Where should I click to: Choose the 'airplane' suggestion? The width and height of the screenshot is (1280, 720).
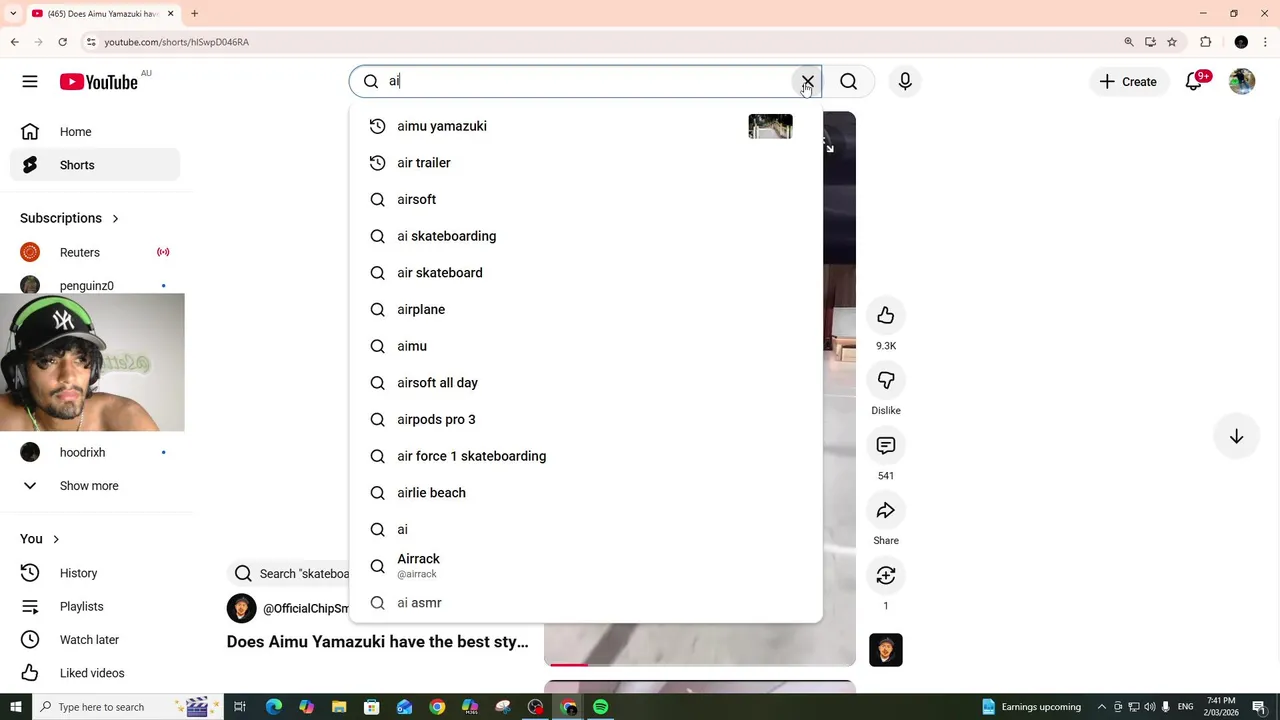click(x=586, y=310)
